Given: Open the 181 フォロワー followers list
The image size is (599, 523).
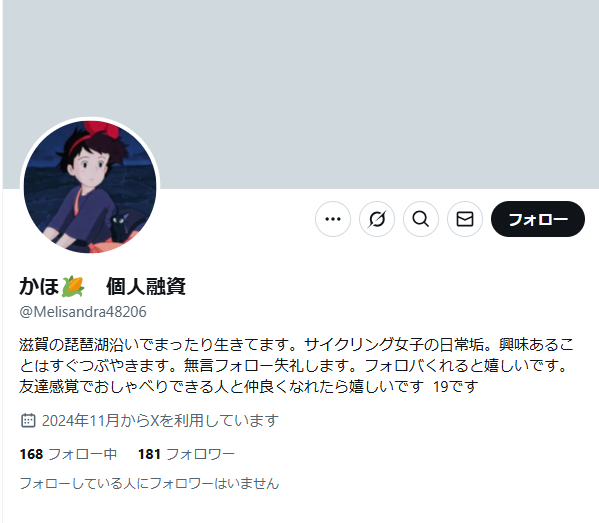Looking at the screenshot, I should [x=186, y=454].
